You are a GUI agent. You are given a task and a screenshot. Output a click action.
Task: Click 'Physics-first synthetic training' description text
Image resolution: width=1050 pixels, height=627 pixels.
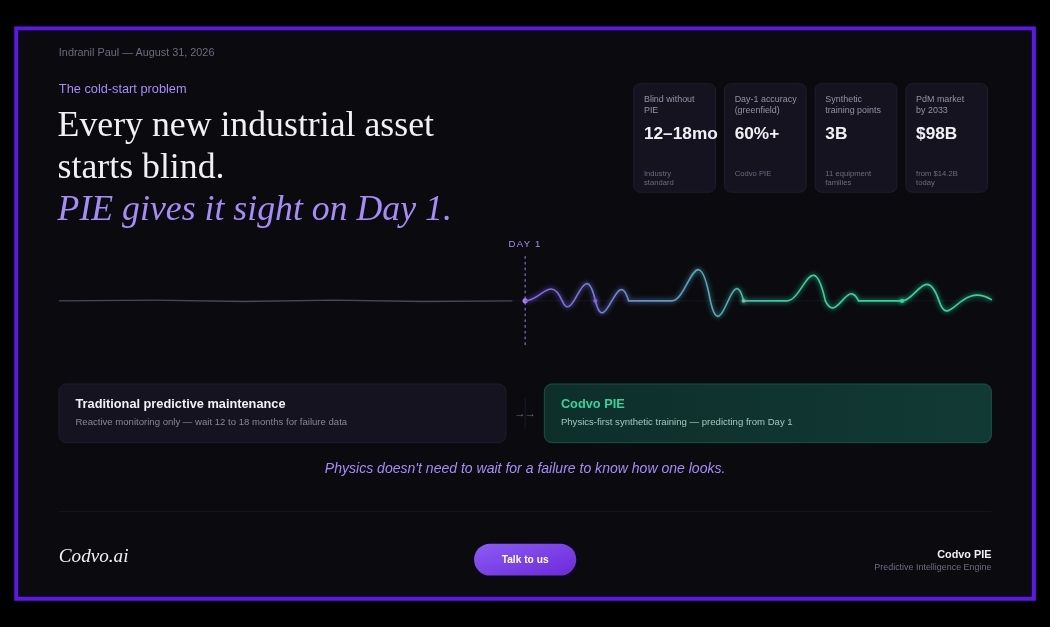click(676, 422)
